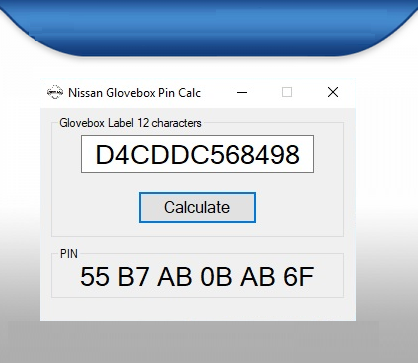The image size is (418, 363).
Task: Click the Nissan logo icon in title bar
Action: pos(55,92)
